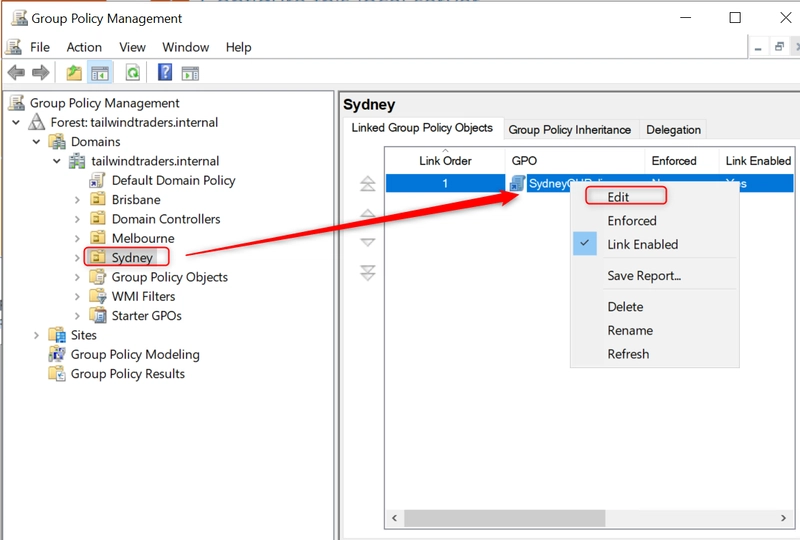Click the Refresh toolbar icon
Image resolution: width=800 pixels, height=540 pixels.
[133, 73]
